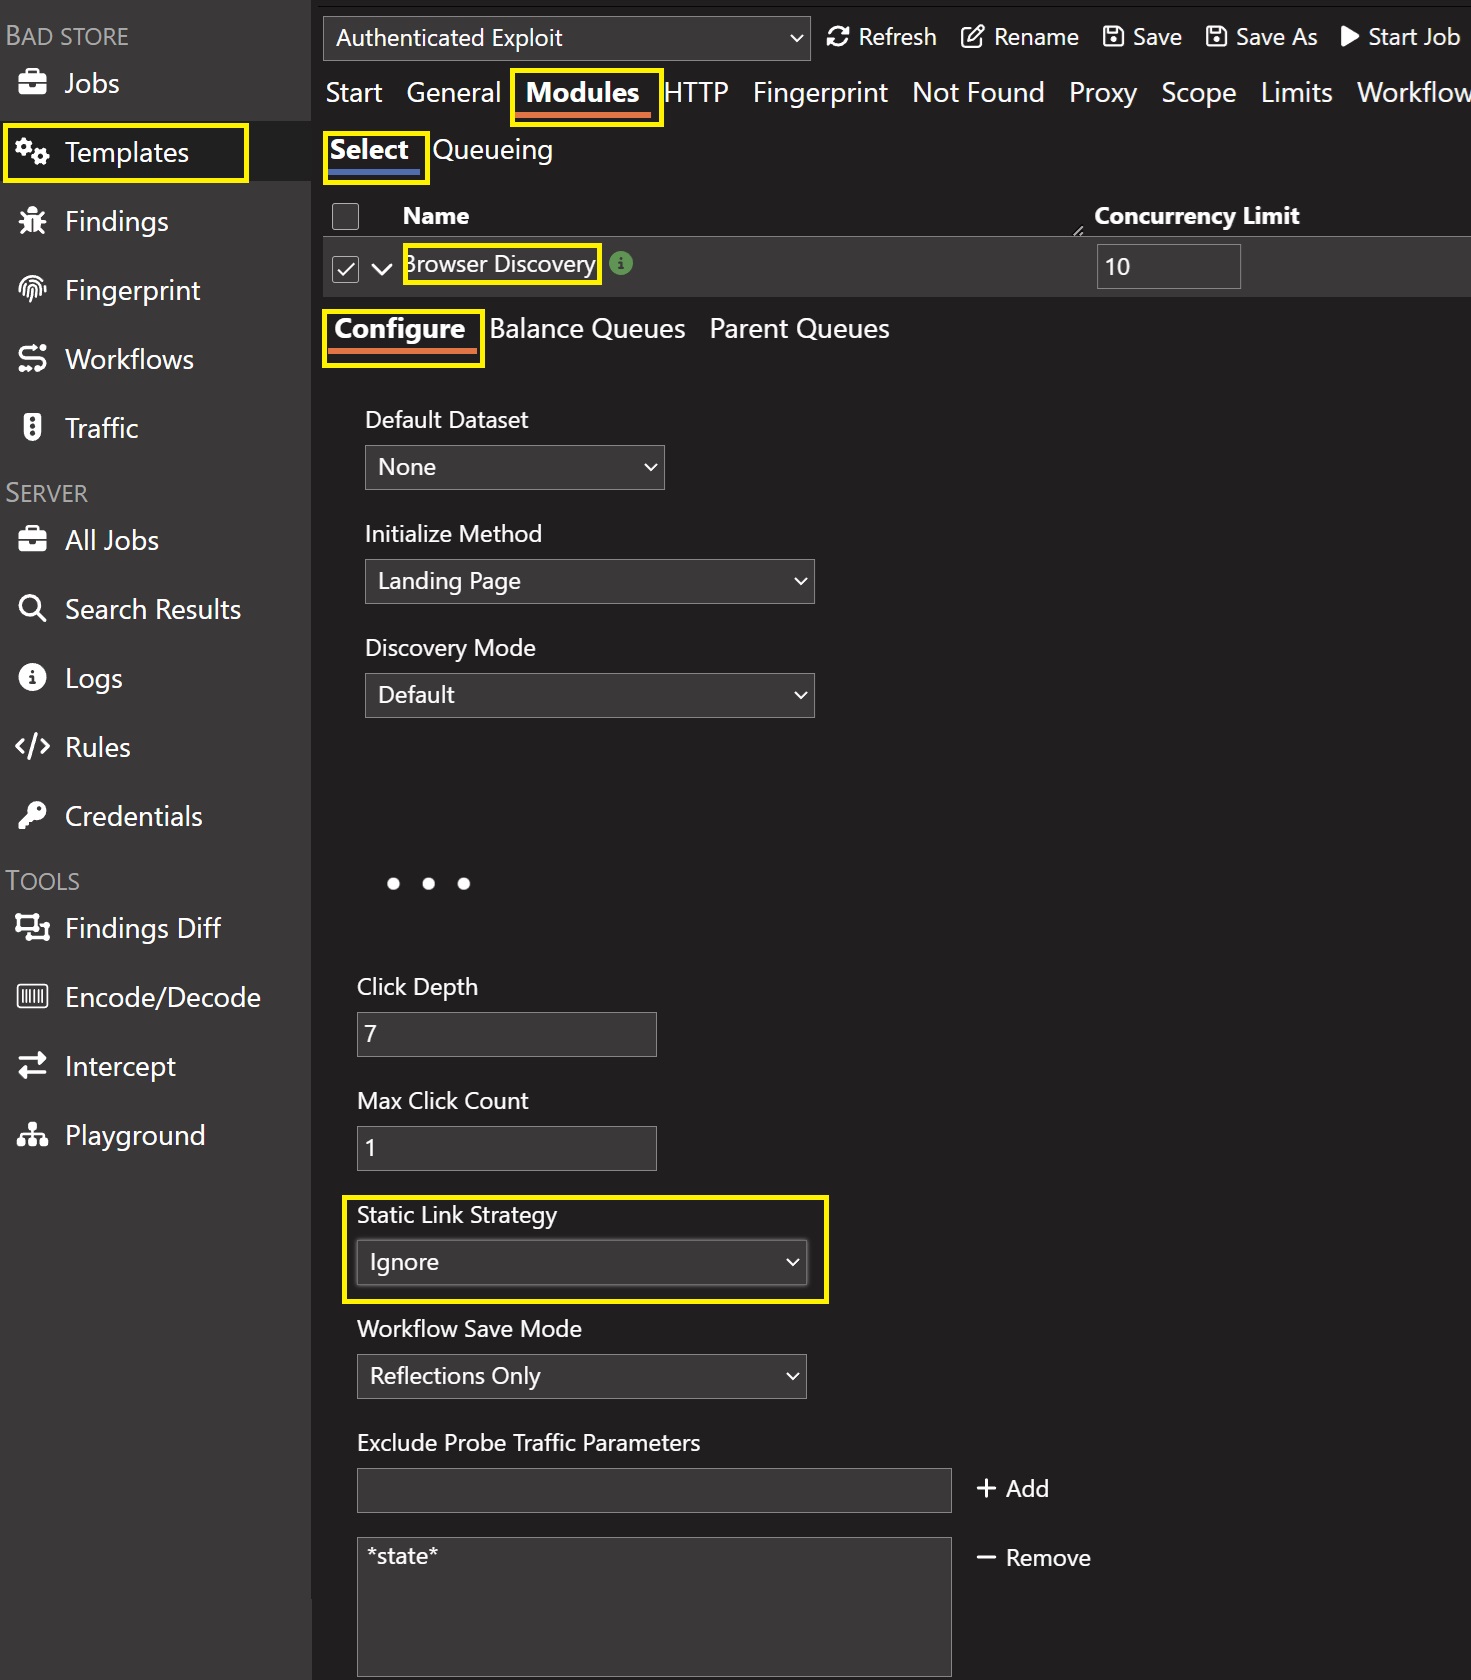Expand the Initialize Method dropdown
Screen dimensions: 1471x1680
pos(590,581)
